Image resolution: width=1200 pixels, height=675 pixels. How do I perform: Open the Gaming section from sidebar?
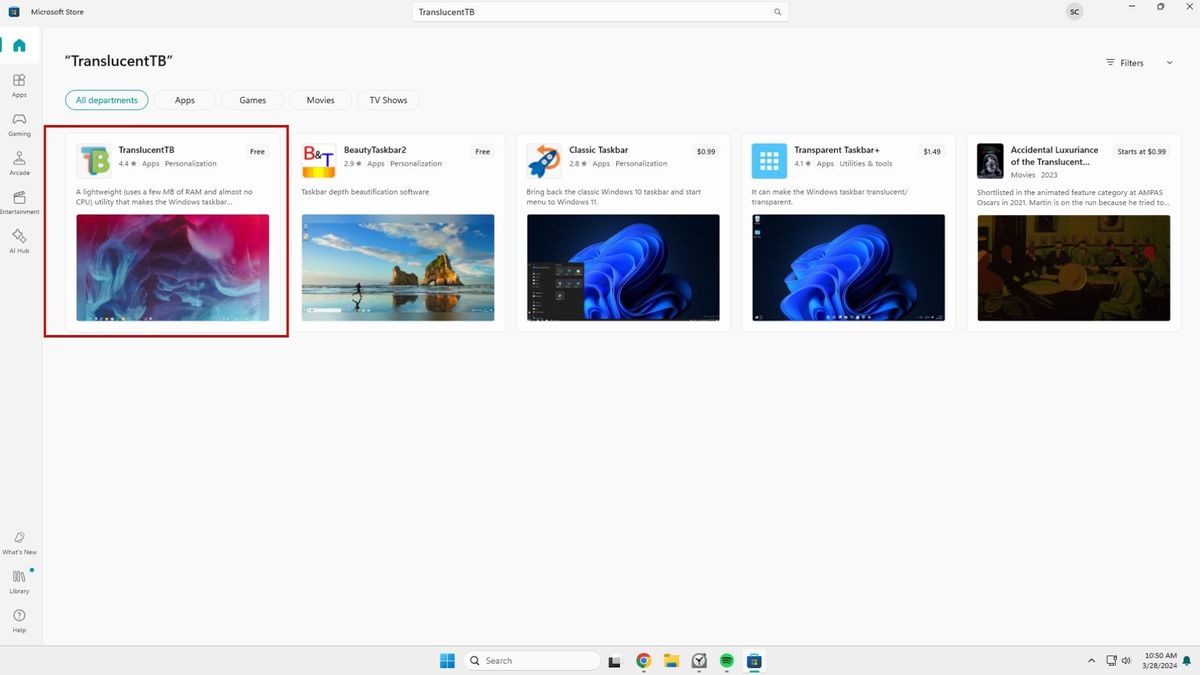[19, 123]
